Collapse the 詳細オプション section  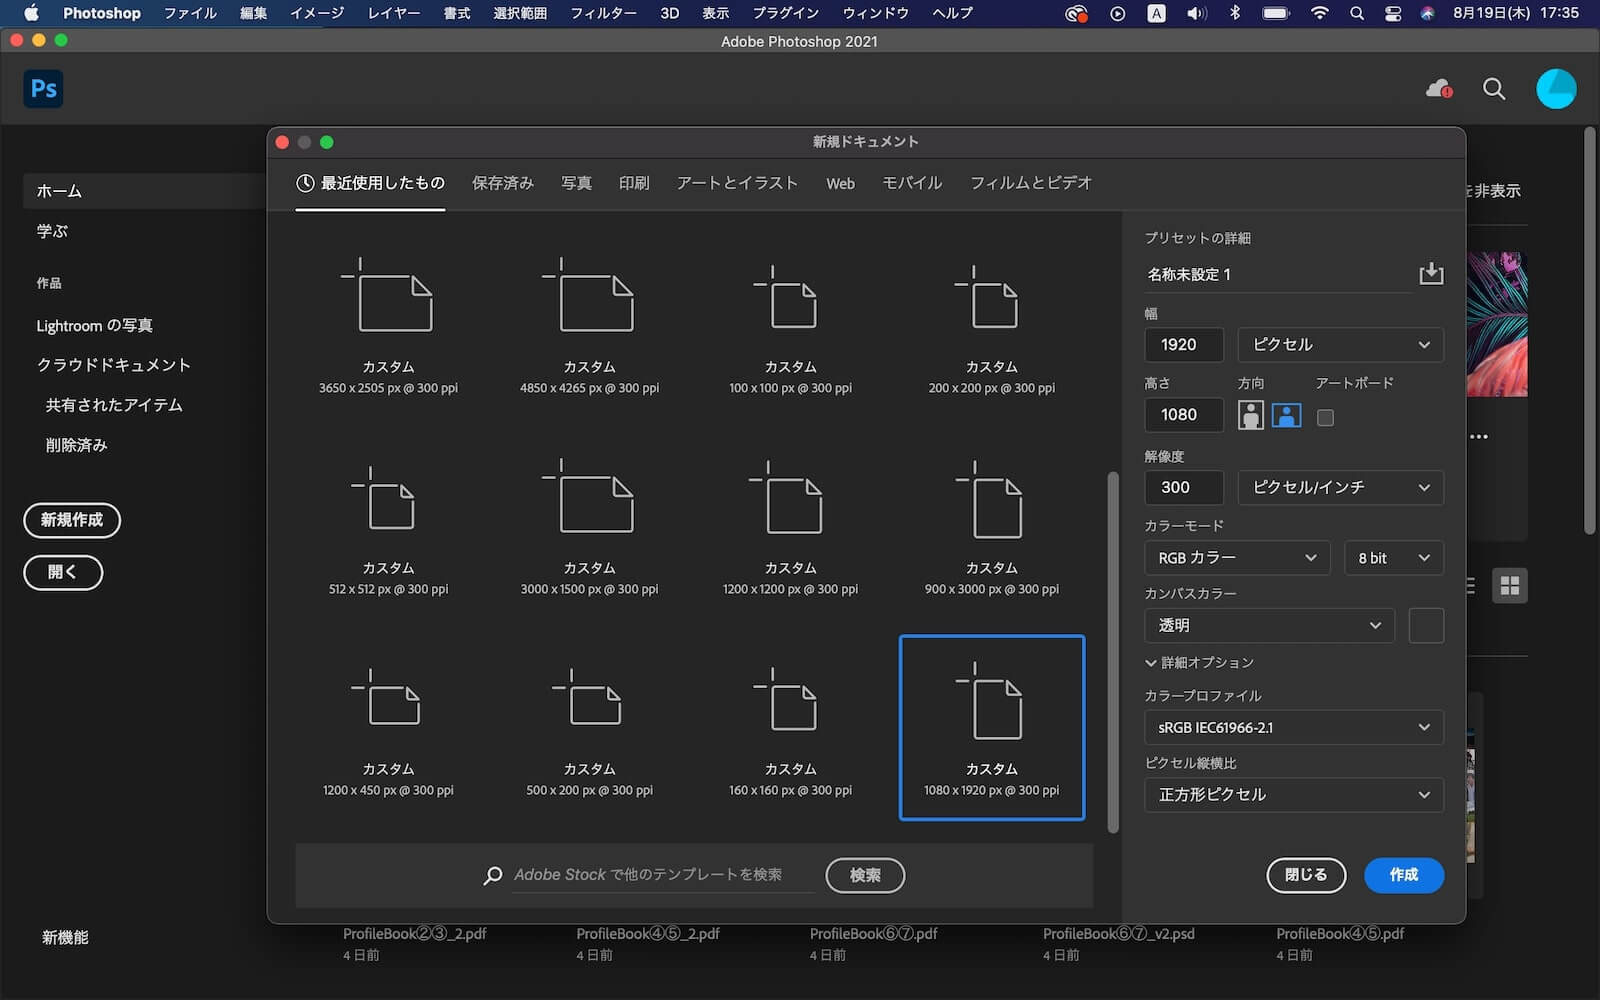click(x=1199, y=662)
